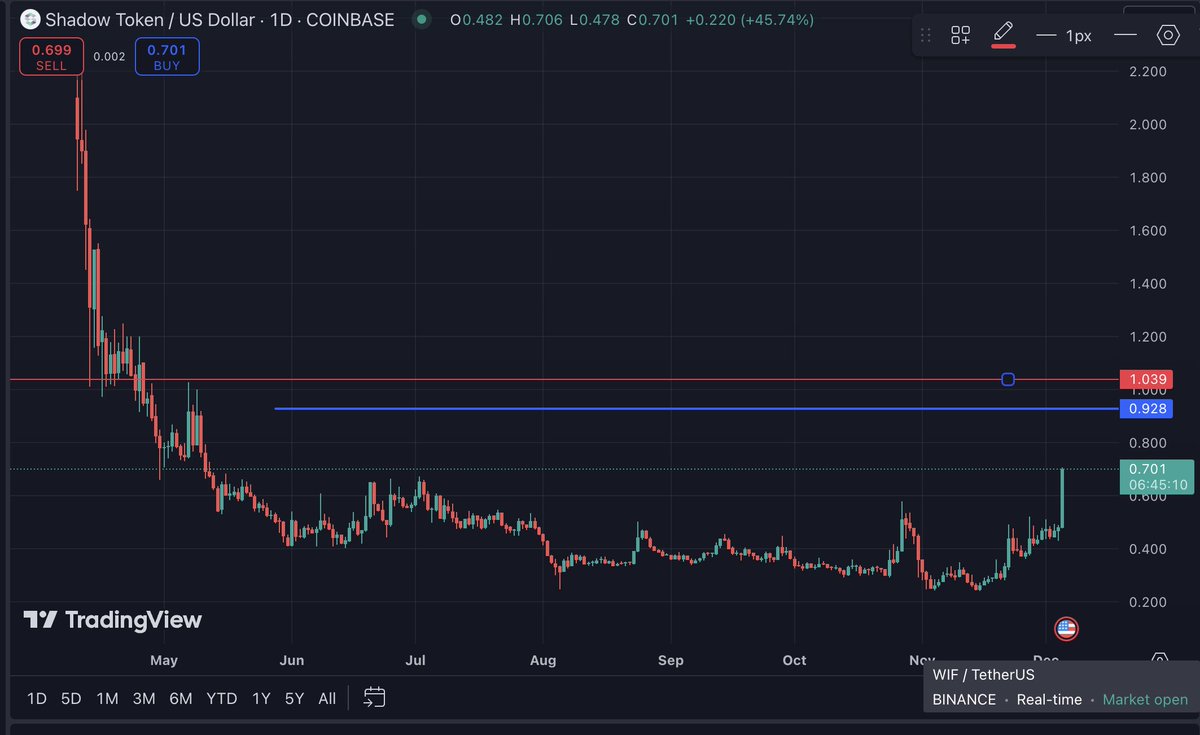Open the line color pencil tool
The width and height of the screenshot is (1200, 735).
point(1003,34)
